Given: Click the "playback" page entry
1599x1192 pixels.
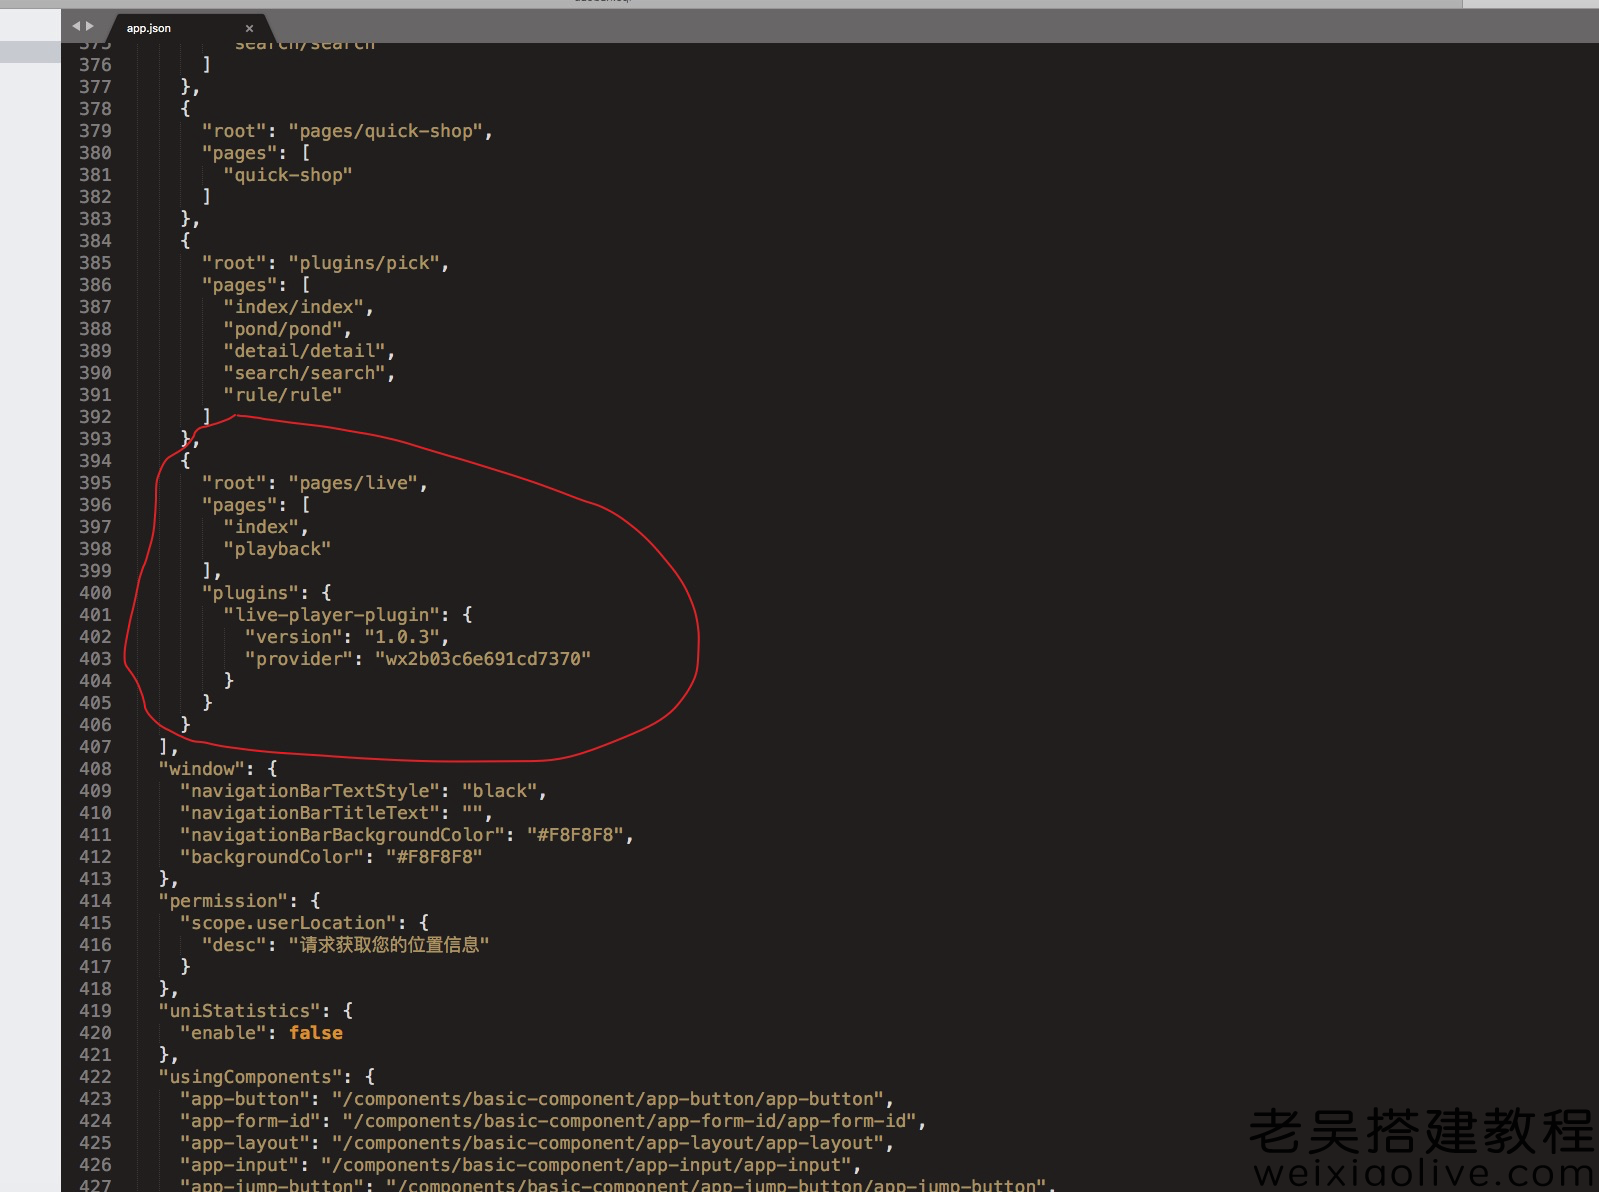Looking at the screenshot, I should click(x=277, y=549).
